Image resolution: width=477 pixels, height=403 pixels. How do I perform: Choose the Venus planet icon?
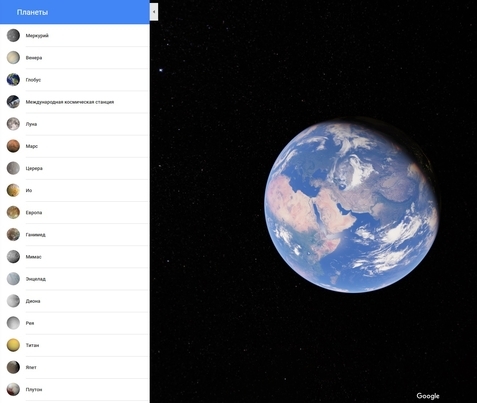coord(13,58)
